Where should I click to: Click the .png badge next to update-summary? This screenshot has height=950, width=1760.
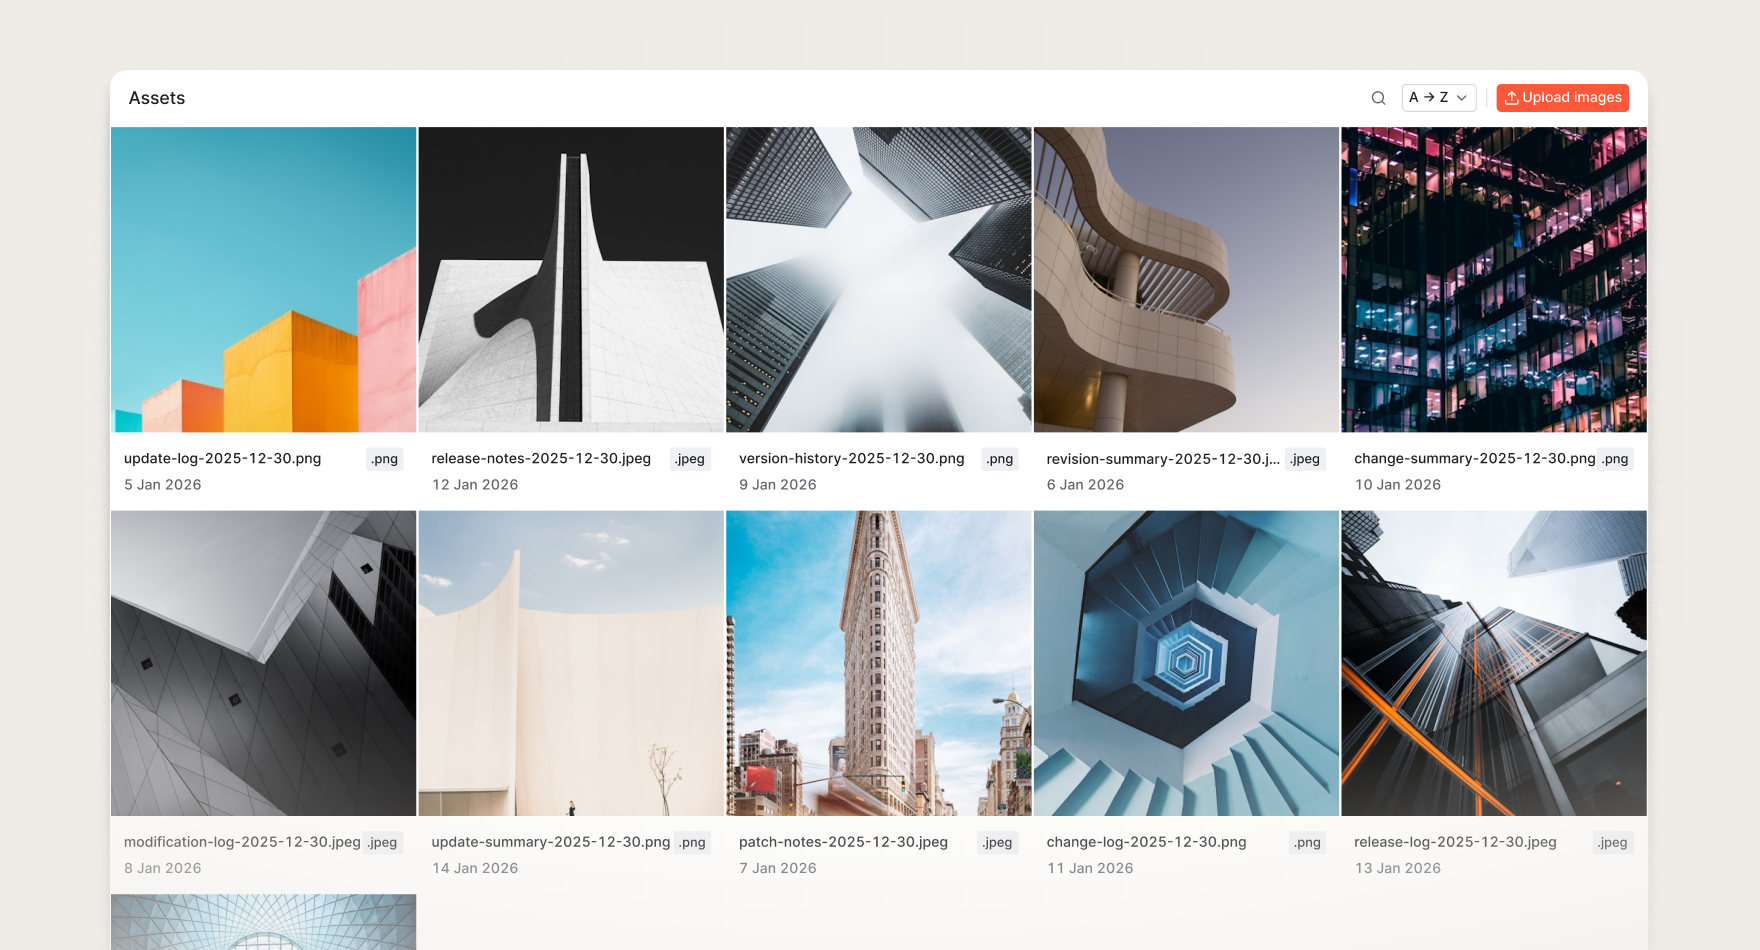pos(692,842)
